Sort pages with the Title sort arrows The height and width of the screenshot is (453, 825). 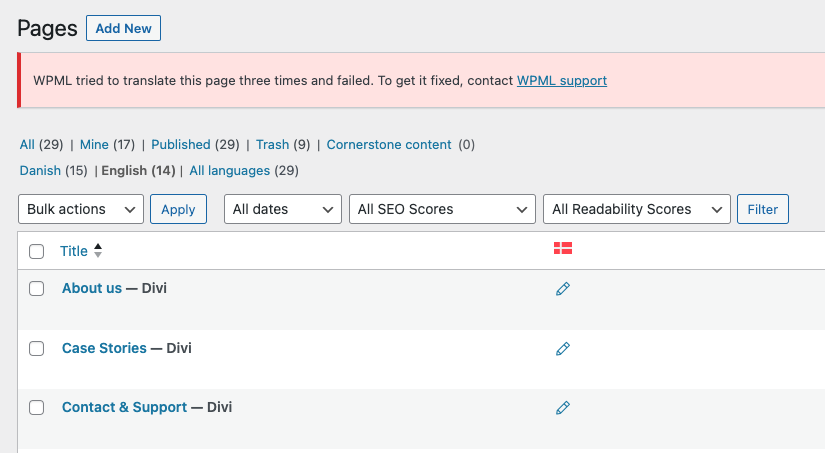[x=98, y=251]
